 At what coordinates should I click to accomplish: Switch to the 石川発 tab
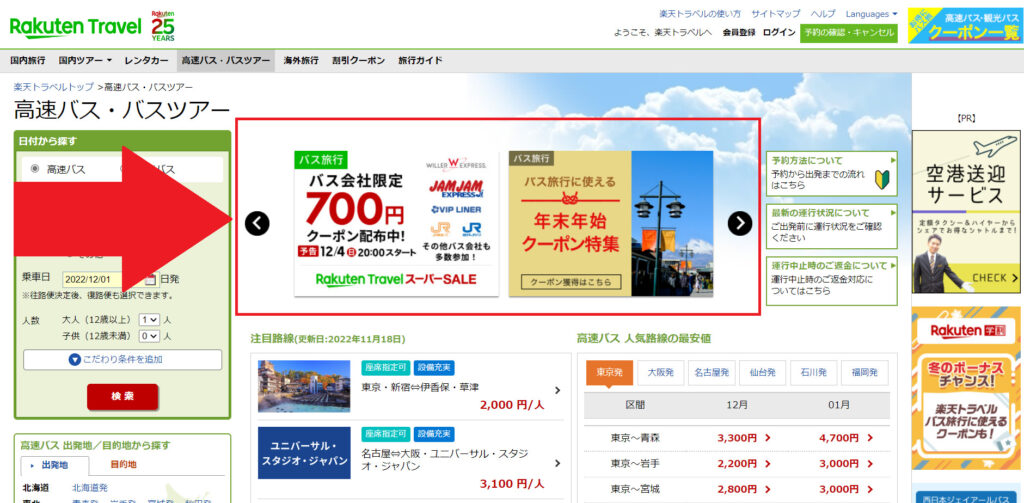tap(813, 372)
